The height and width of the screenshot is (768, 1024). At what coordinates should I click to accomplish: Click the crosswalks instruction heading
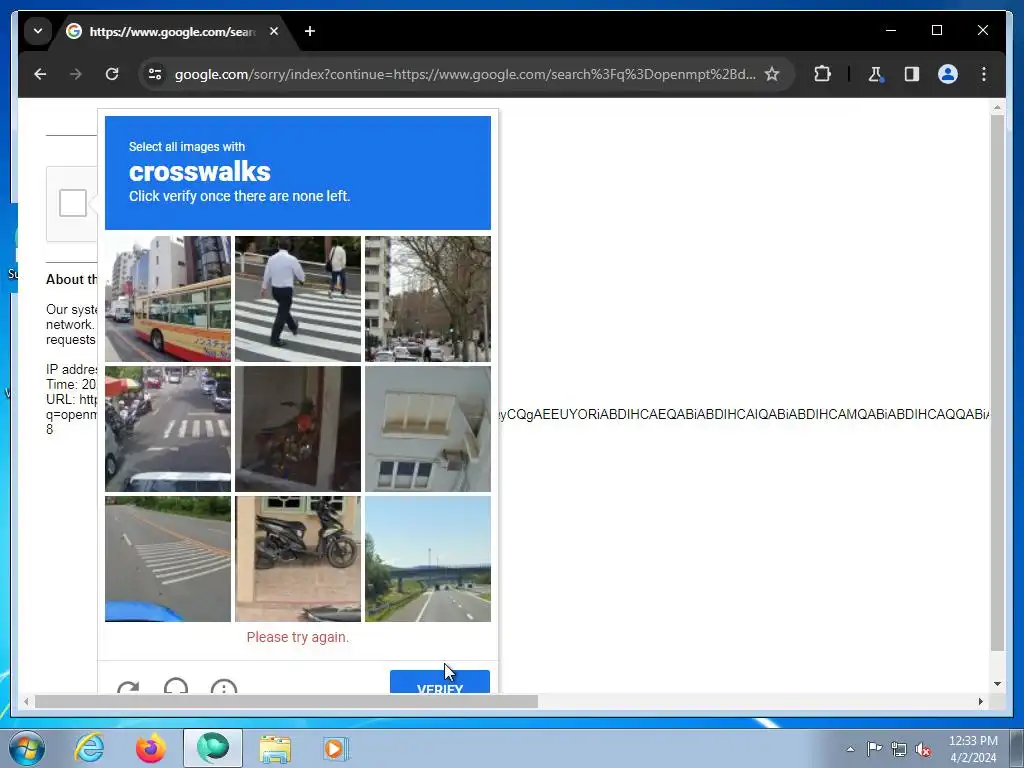200,172
